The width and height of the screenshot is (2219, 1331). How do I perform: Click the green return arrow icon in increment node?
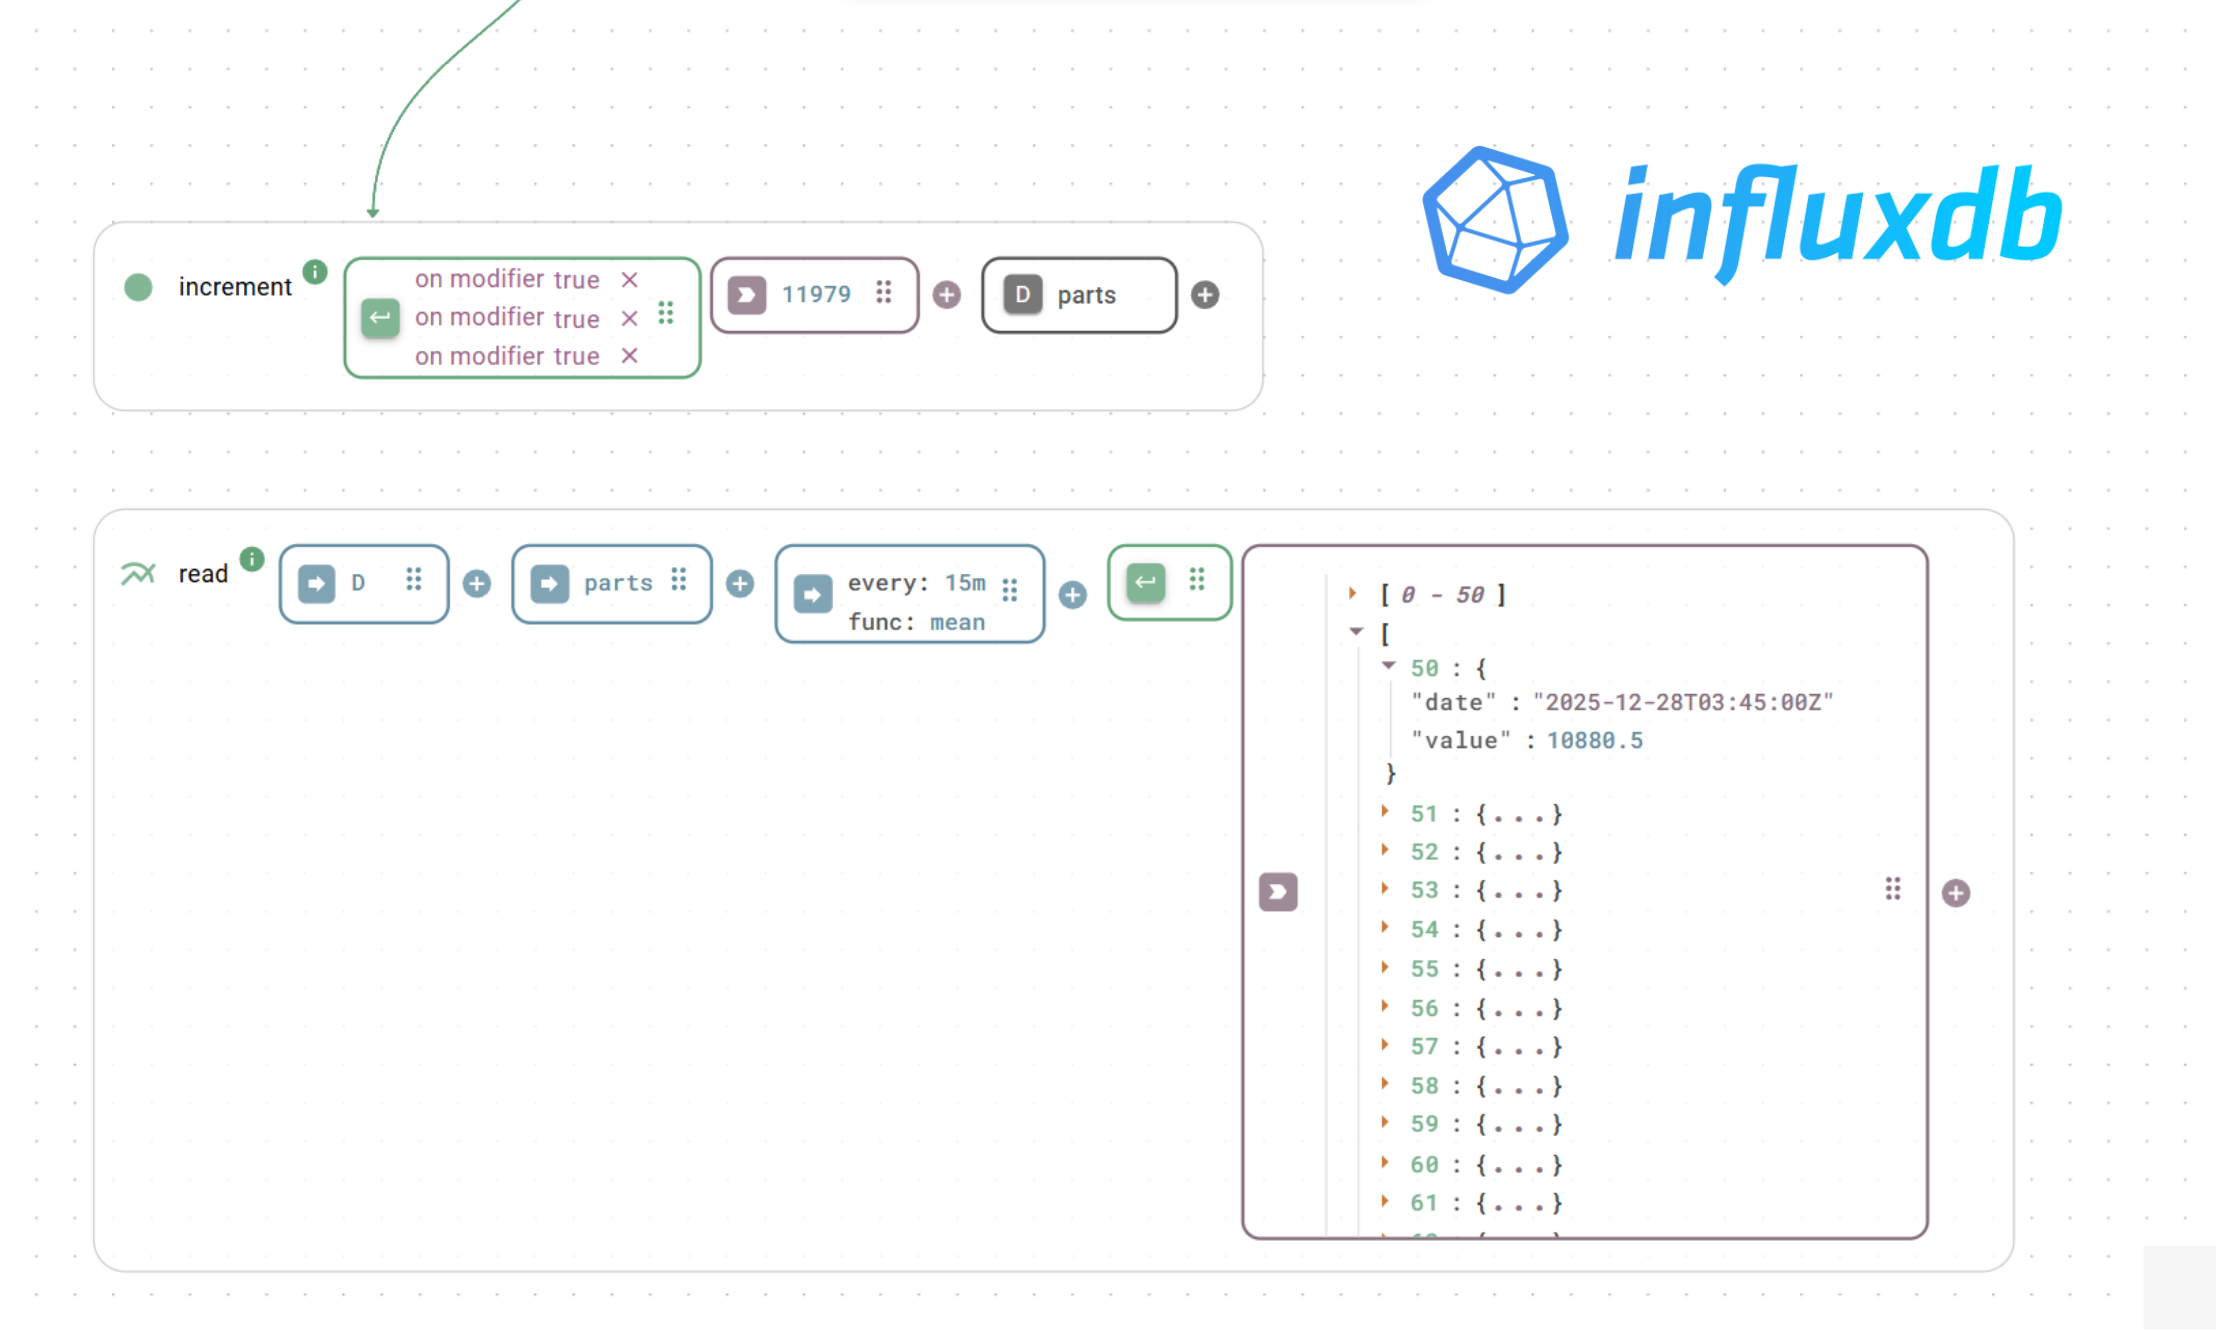pyautogui.click(x=379, y=317)
